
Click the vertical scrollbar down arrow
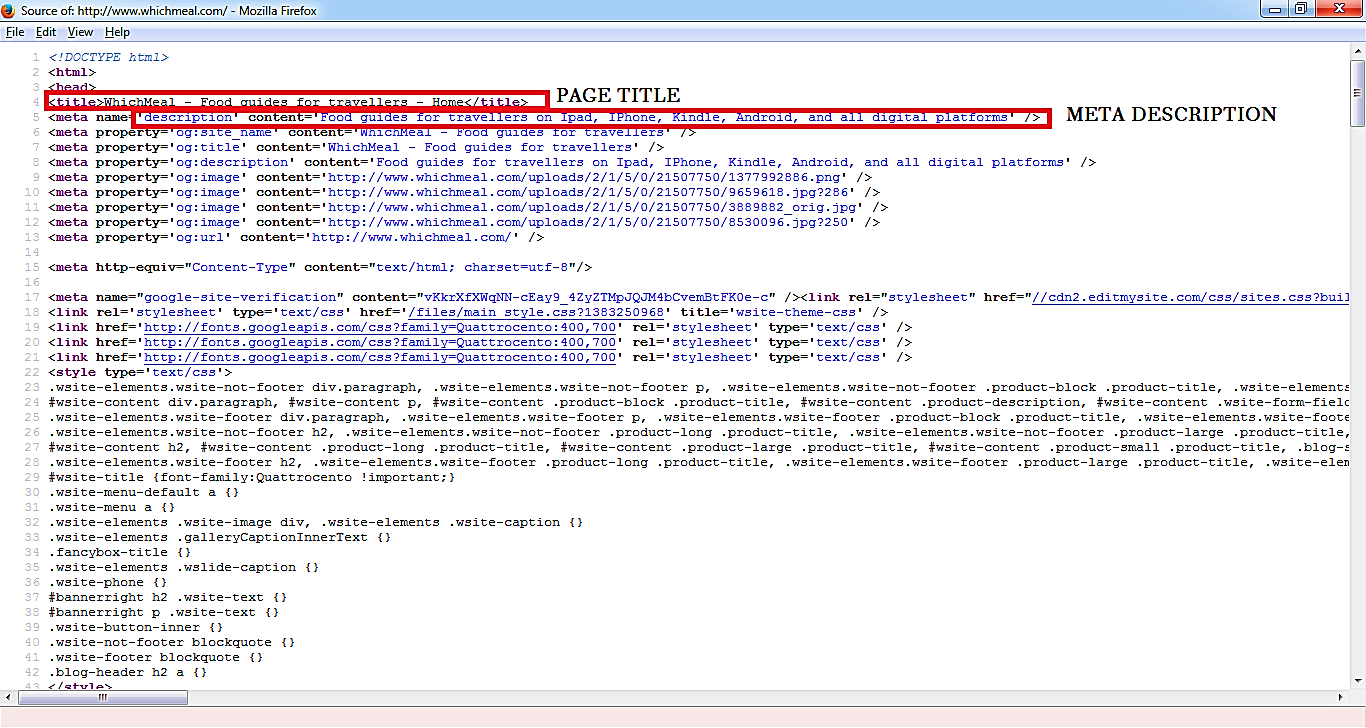click(x=1357, y=682)
